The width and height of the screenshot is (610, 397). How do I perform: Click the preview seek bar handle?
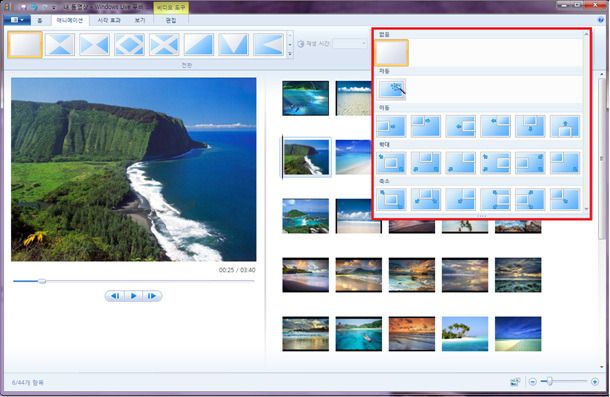point(42,281)
